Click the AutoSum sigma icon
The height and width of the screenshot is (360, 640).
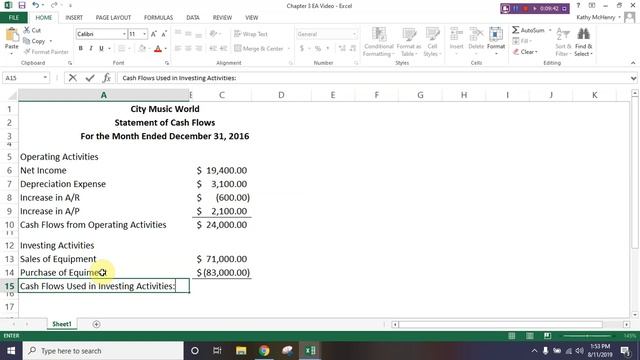click(516, 30)
